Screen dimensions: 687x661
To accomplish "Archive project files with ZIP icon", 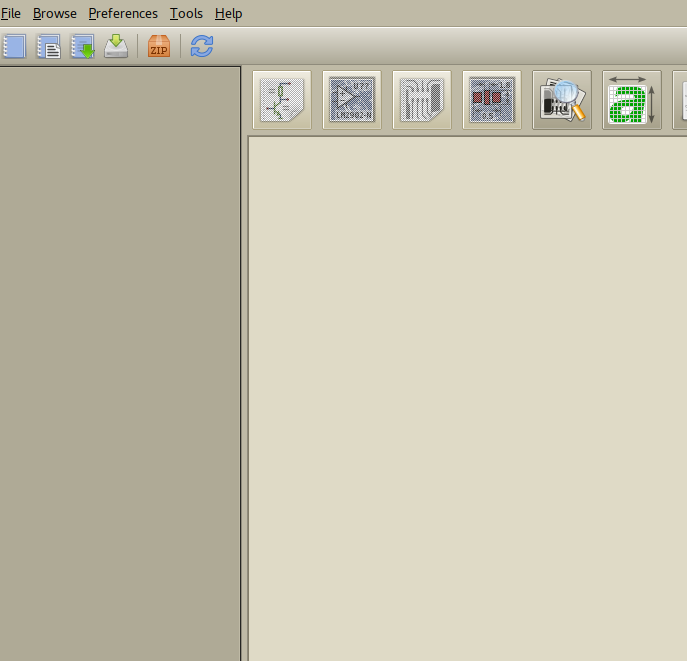I will pyautogui.click(x=159, y=46).
